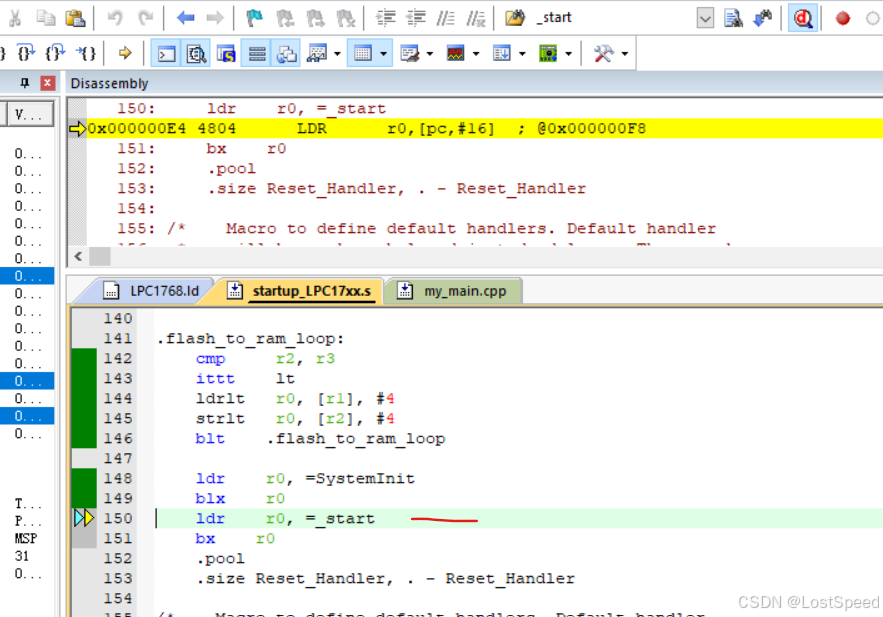Click the .flash_to_ram_loop: label on line 141
This screenshot has width=883, height=617.
251,339
